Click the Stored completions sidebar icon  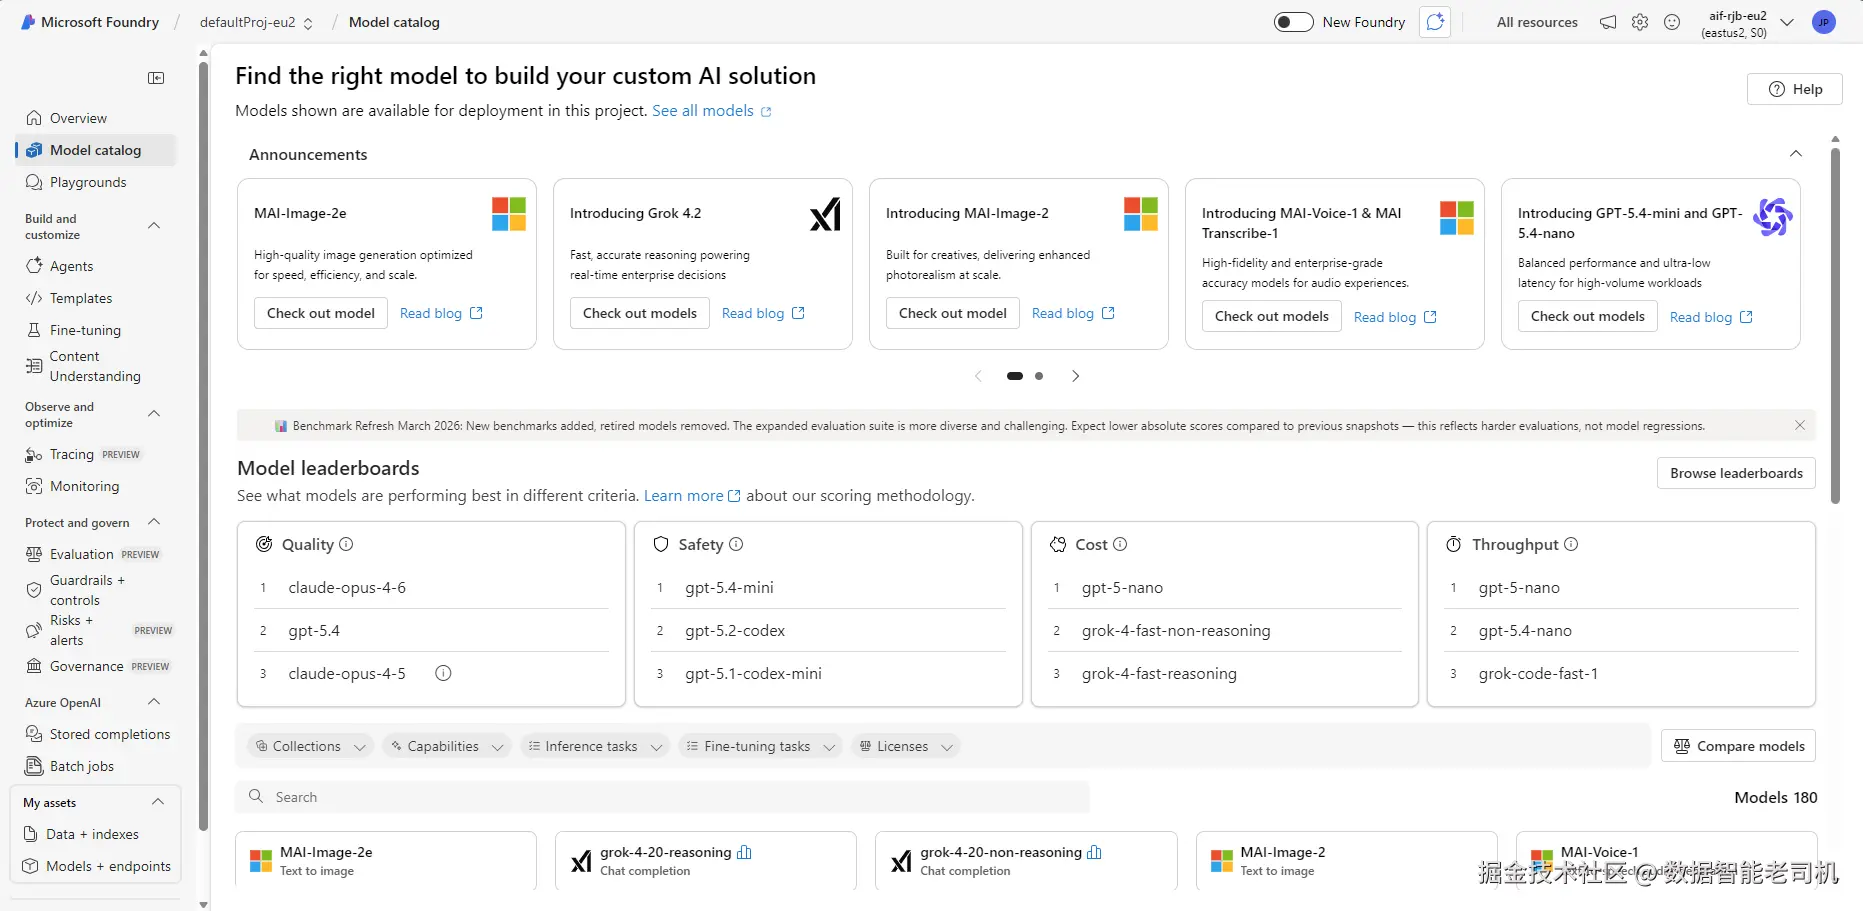[x=34, y=734]
